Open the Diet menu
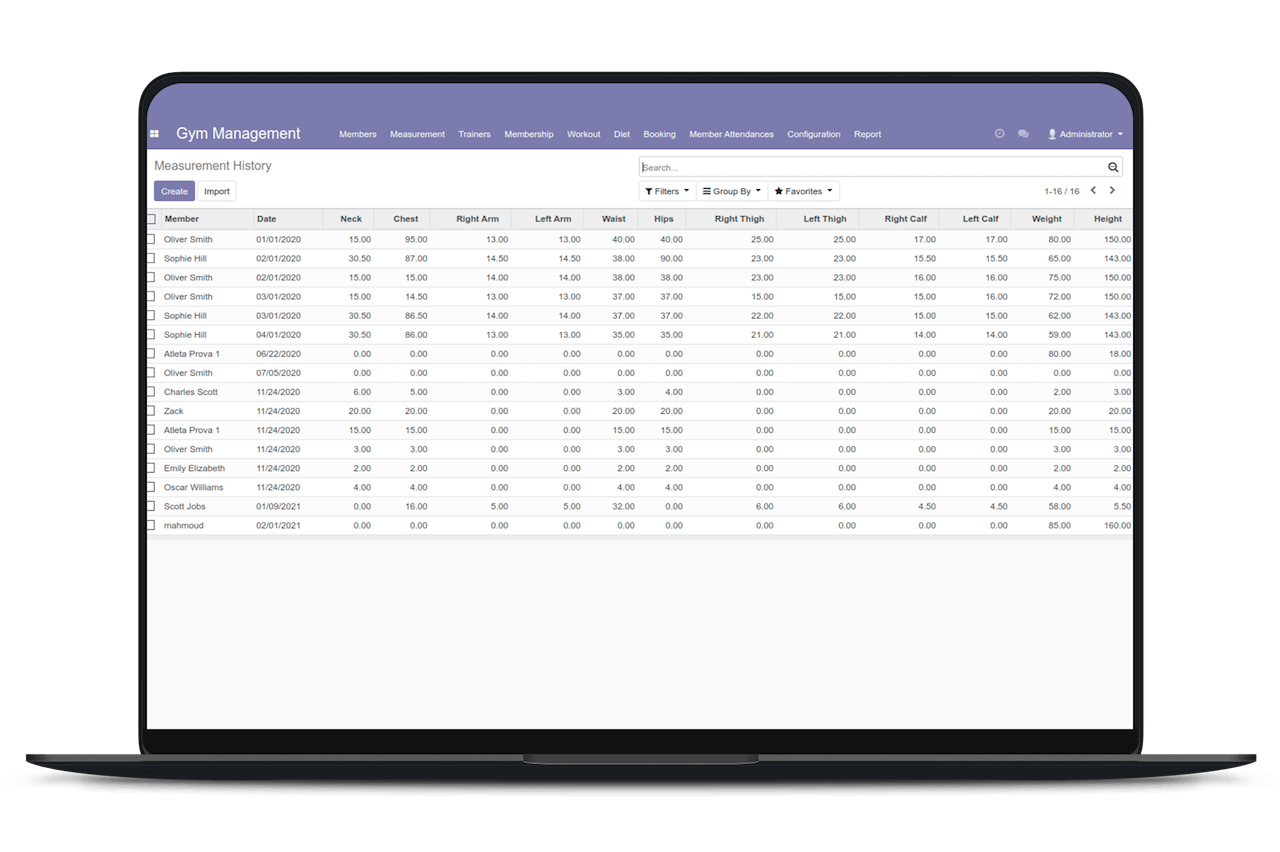Image resolution: width=1280 pixels, height=852 pixels. click(622, 134)
